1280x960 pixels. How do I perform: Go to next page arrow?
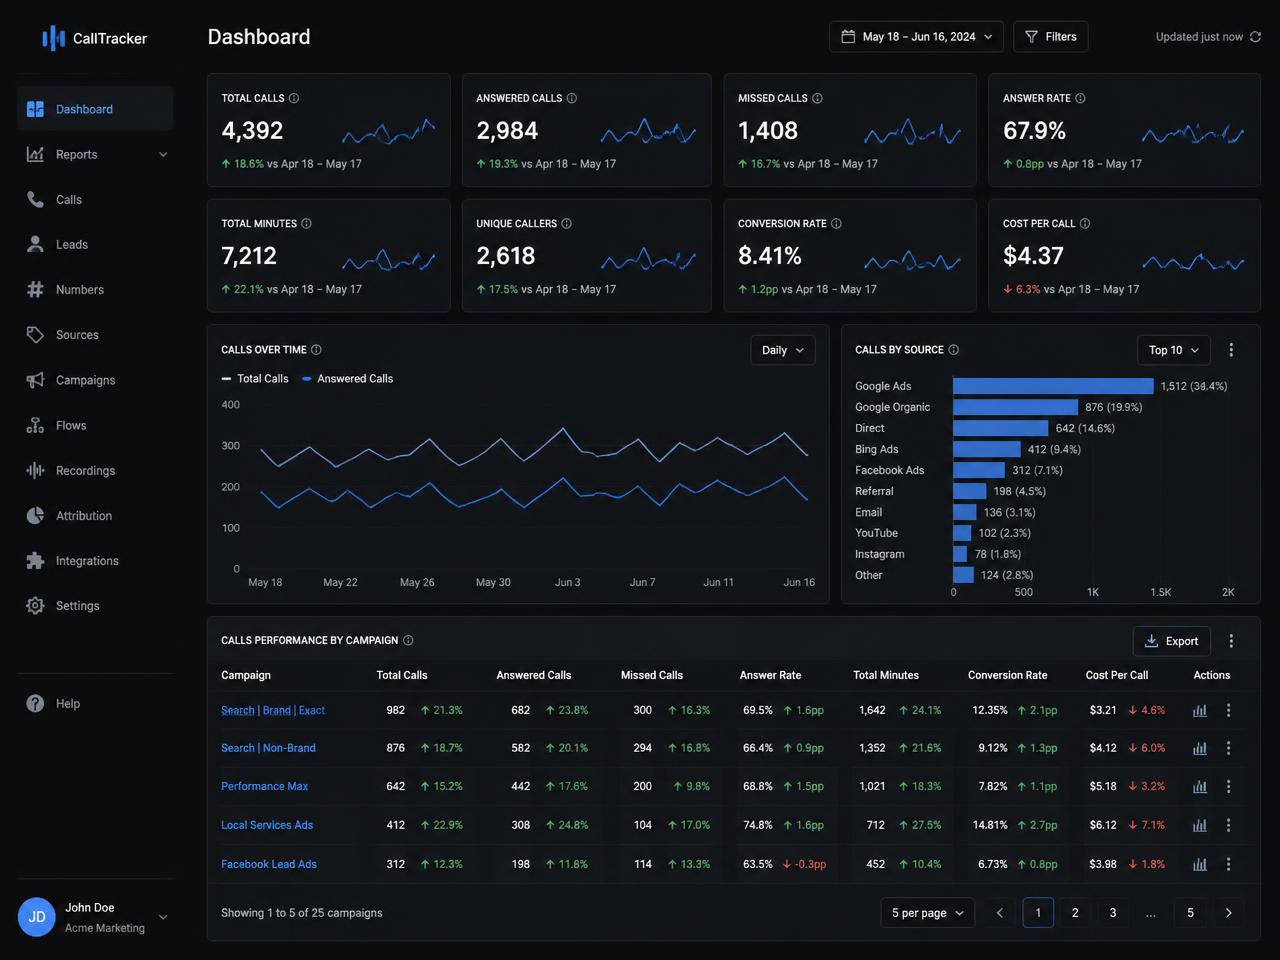(1228, 913)
